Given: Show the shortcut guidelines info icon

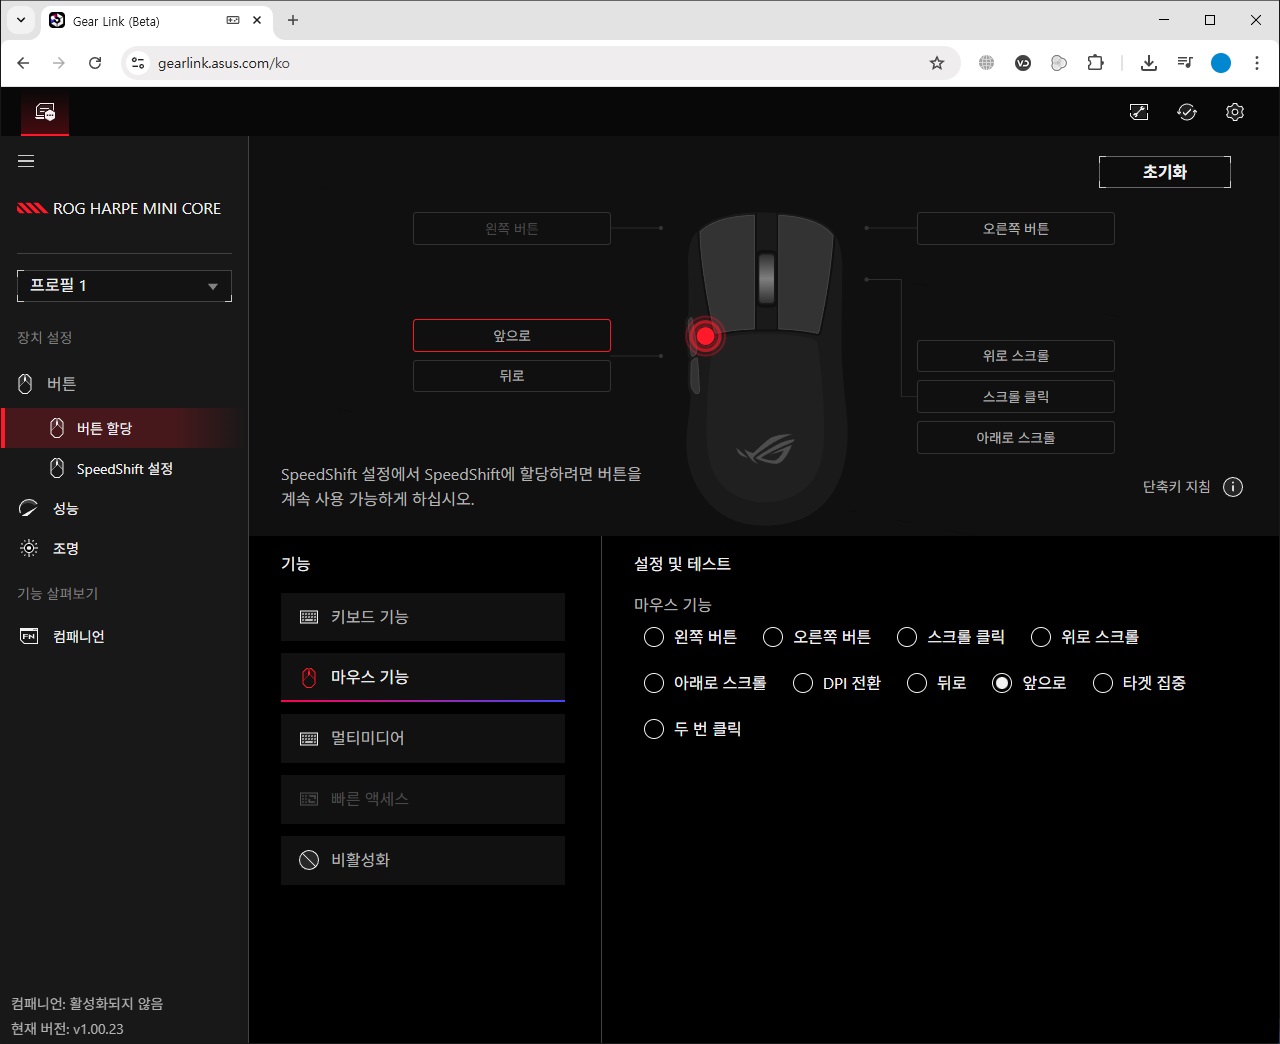Looking at the screenshot, I should (1233, 487).
